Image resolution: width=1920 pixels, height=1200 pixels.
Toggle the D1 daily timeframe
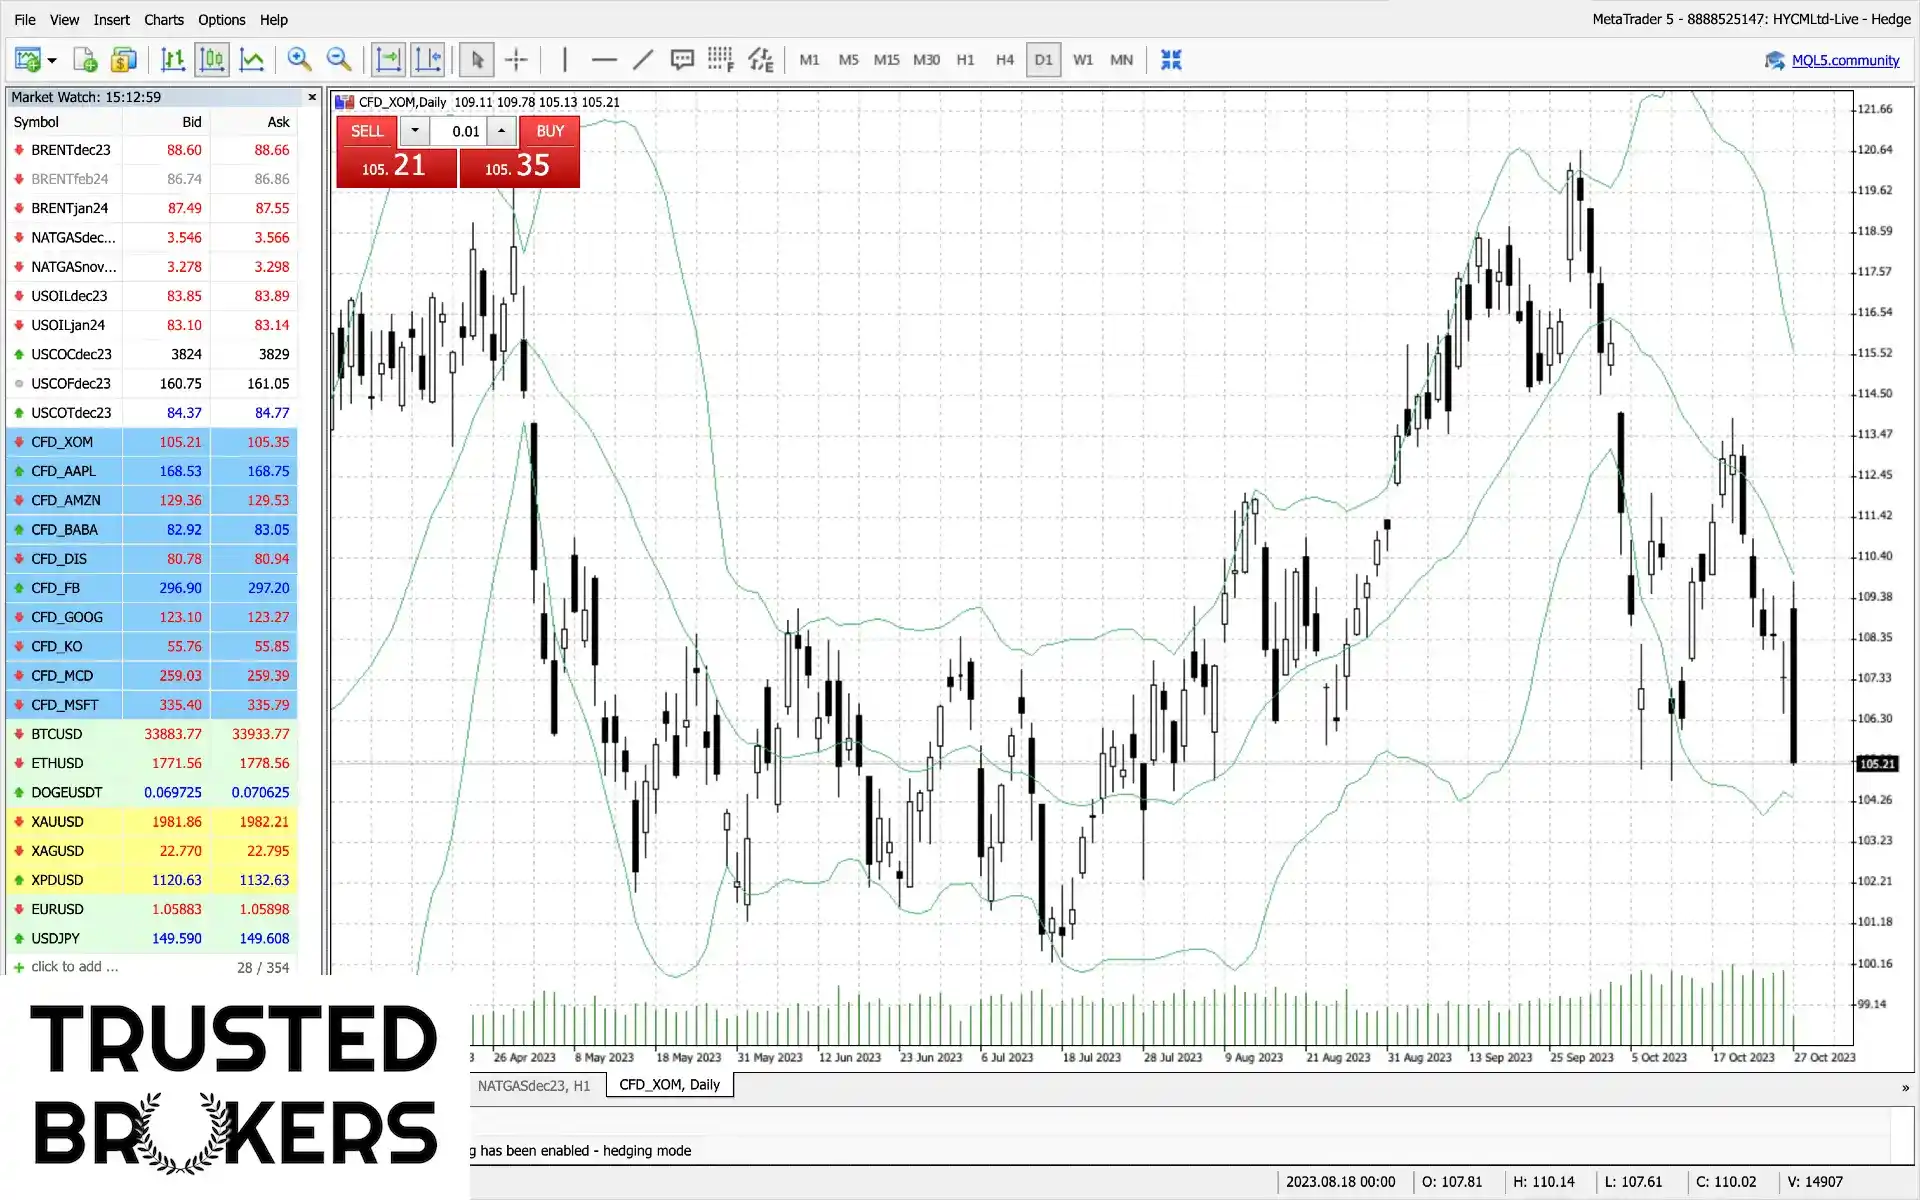tap(1043, 60)
